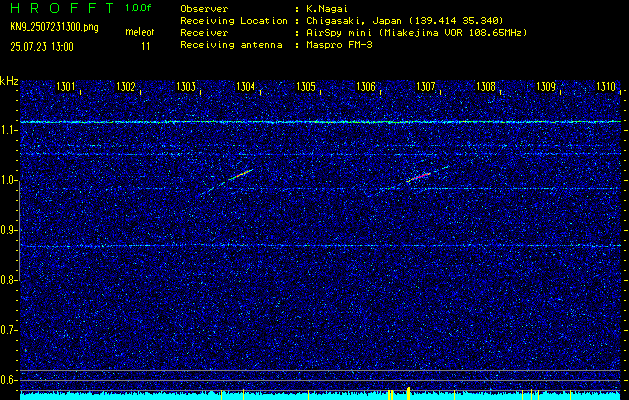629x400 pixels.
Task: Click the 1.0 kHz frequency label
Action: tap(8, 181)
